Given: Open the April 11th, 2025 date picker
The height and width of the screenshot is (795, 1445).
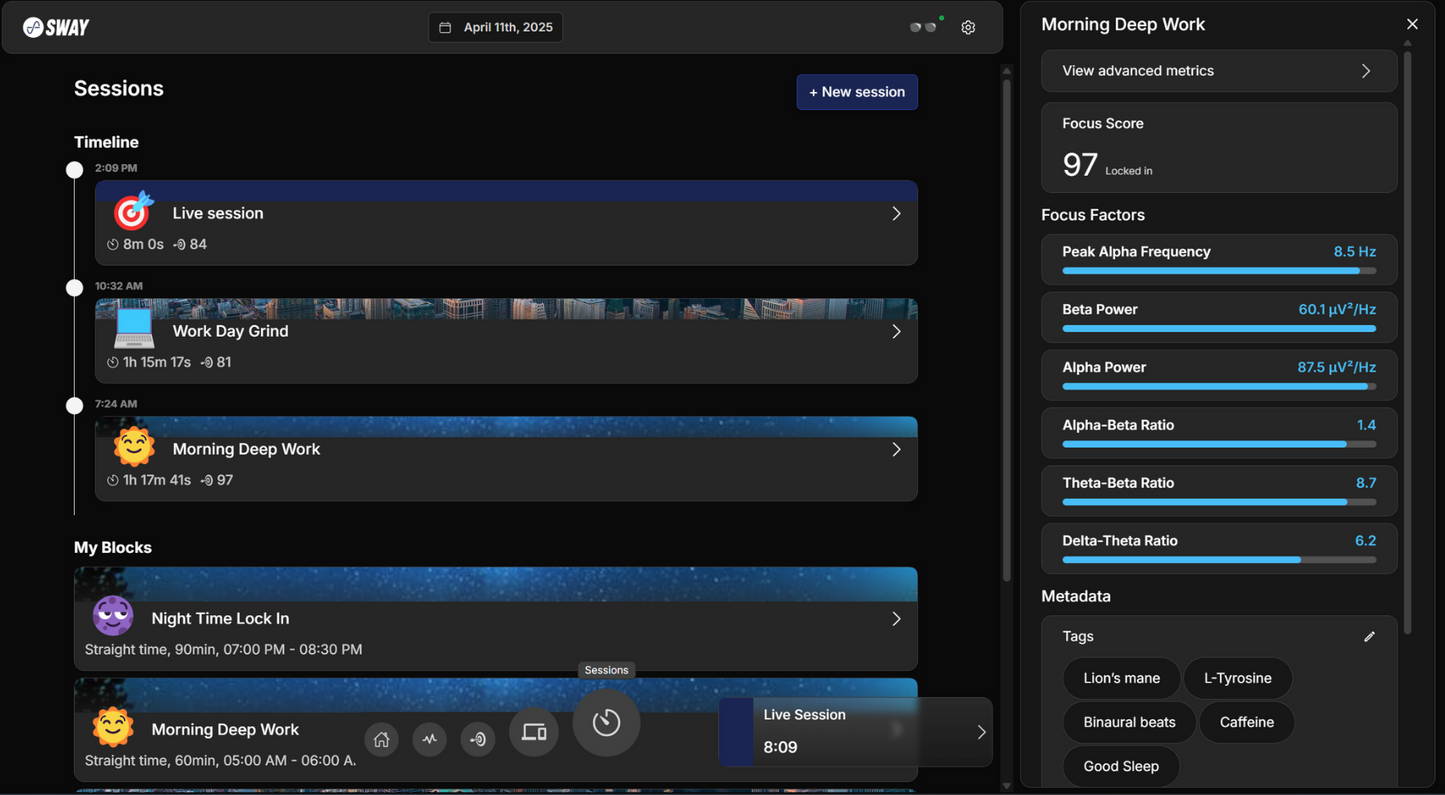Looking at the screenshot, I should tap(496, 28).
